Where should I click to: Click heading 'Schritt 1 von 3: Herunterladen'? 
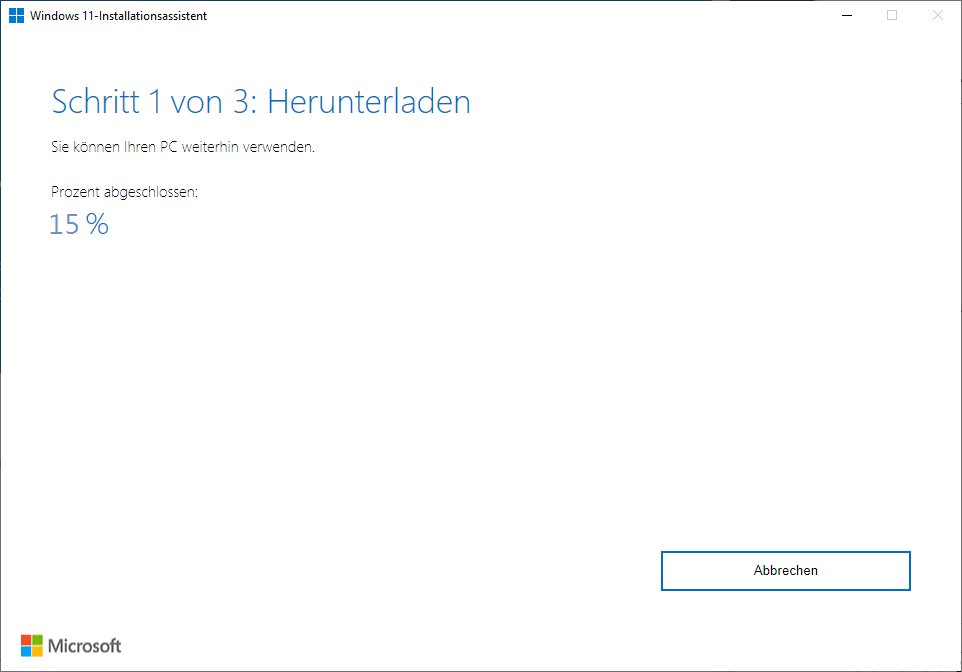point(261,102)
